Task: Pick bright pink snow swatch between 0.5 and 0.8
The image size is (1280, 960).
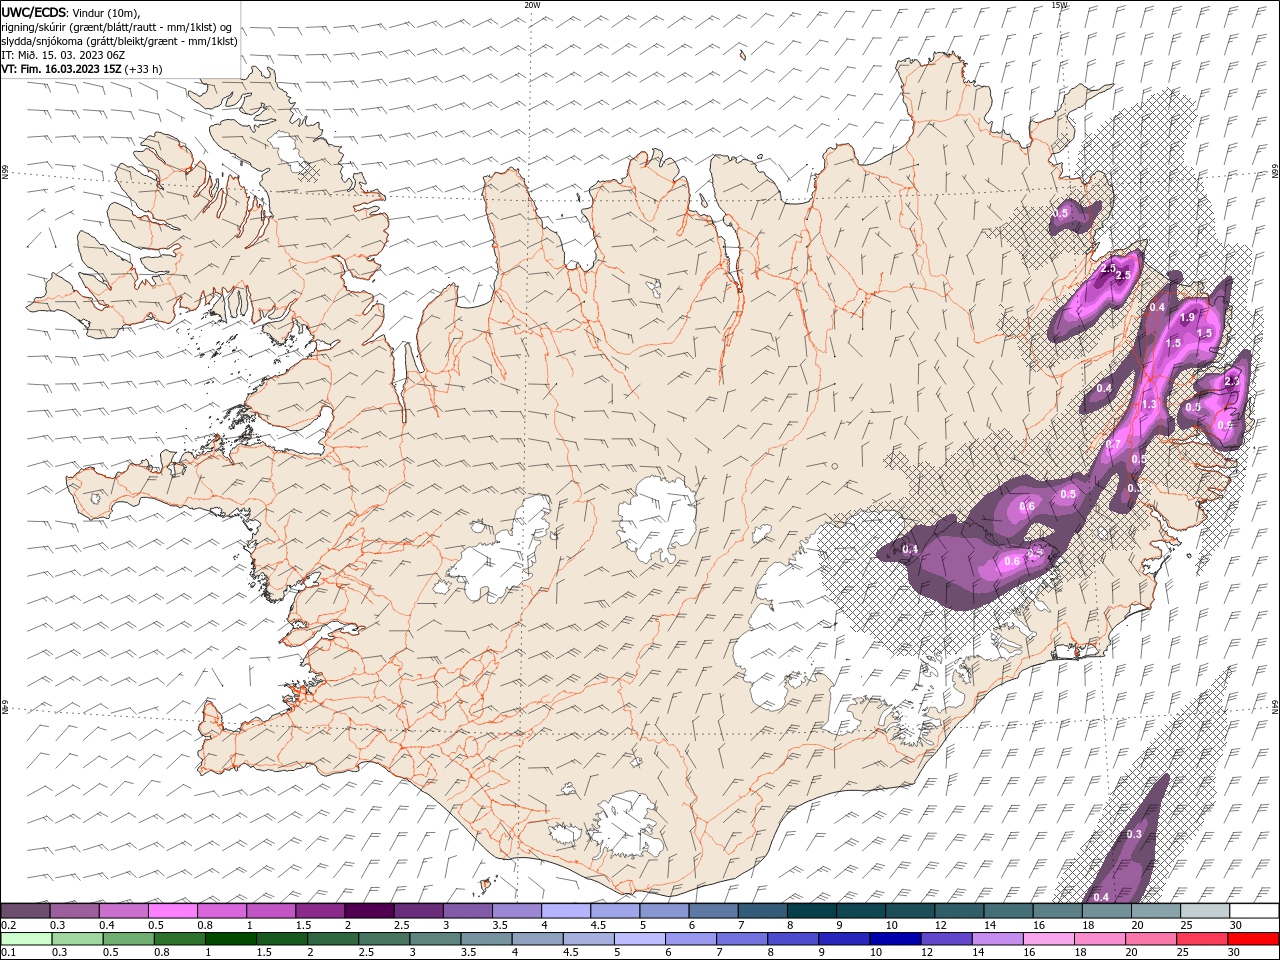Action: [172, 910]
